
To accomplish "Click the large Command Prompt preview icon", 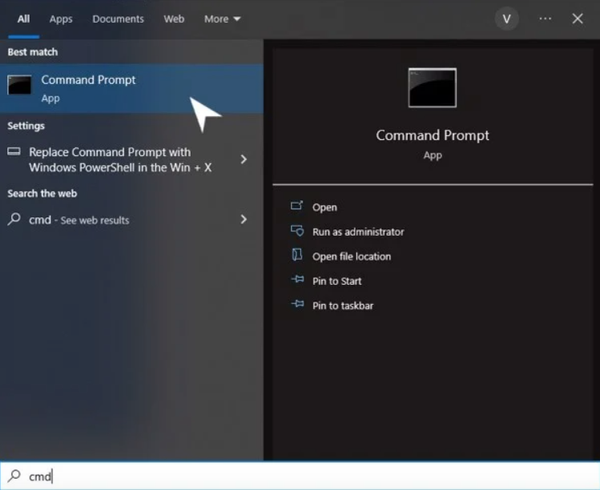I will tap(432, 88).
